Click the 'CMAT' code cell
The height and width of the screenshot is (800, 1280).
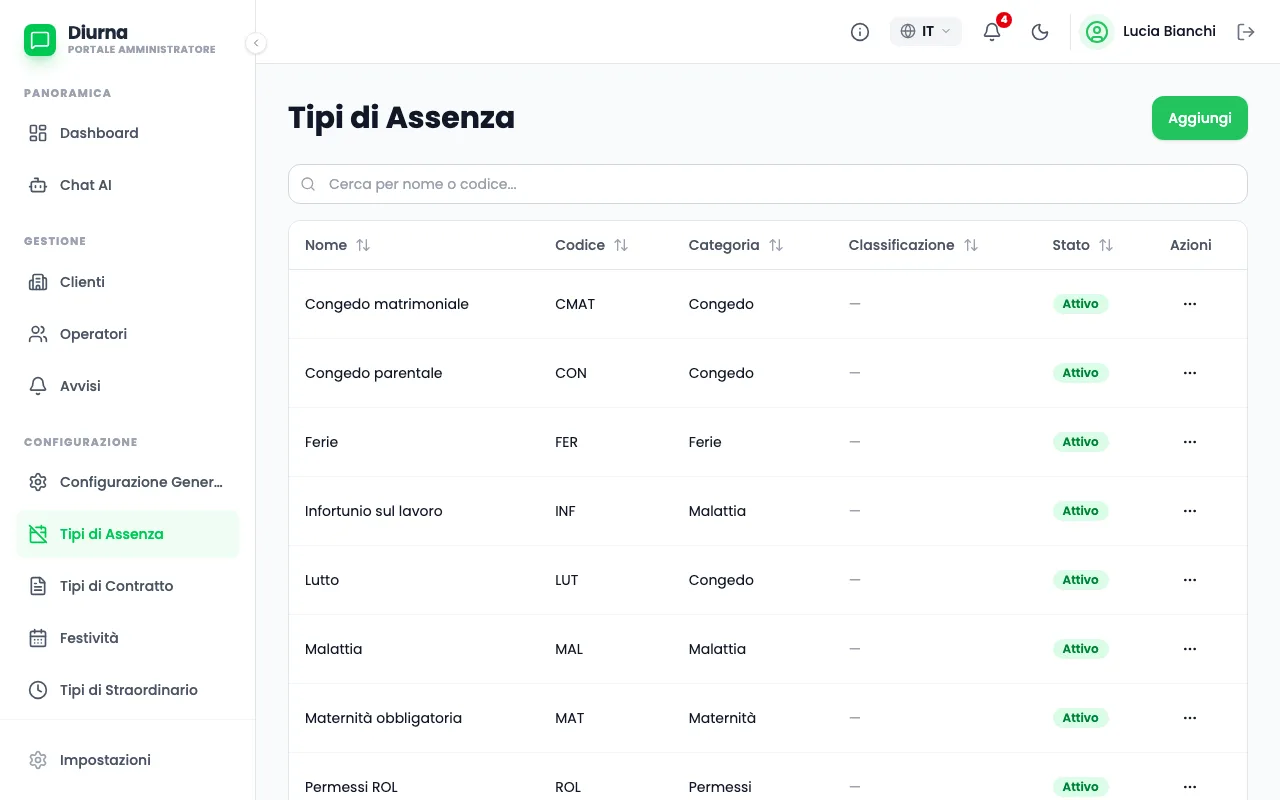point(575,304)
